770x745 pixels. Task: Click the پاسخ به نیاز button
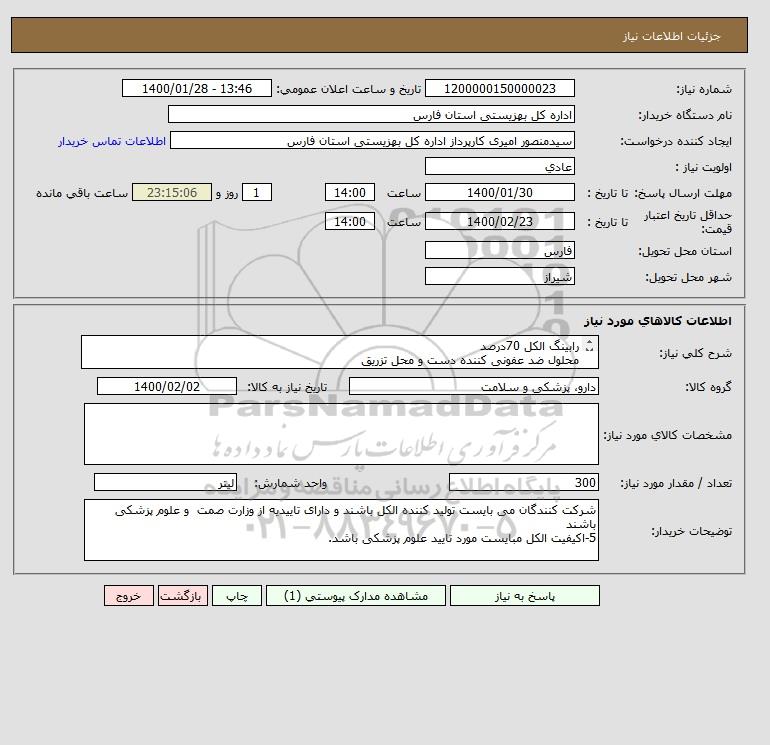[524, 596]
